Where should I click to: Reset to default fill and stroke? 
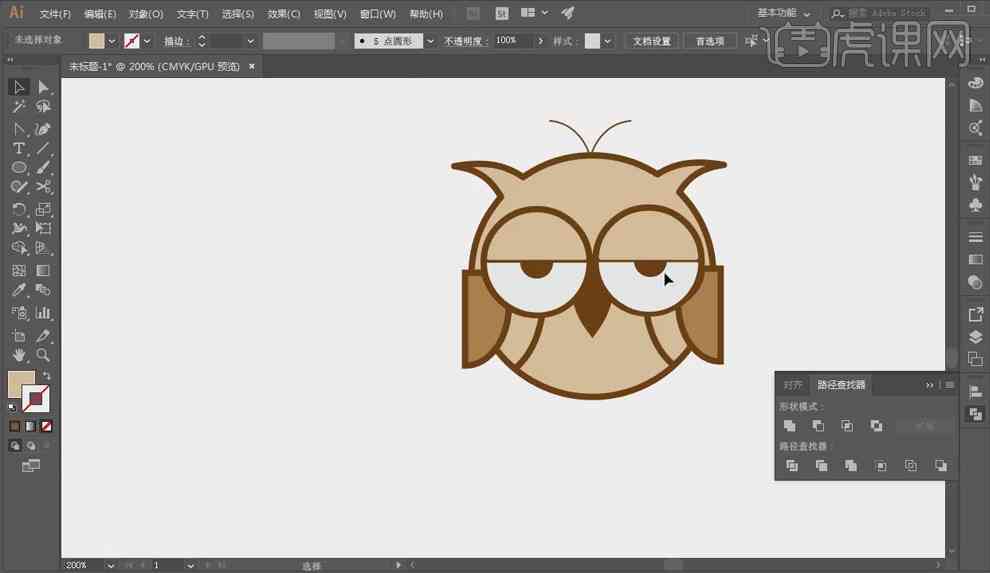pyautogui.click(x=12, y=408)
